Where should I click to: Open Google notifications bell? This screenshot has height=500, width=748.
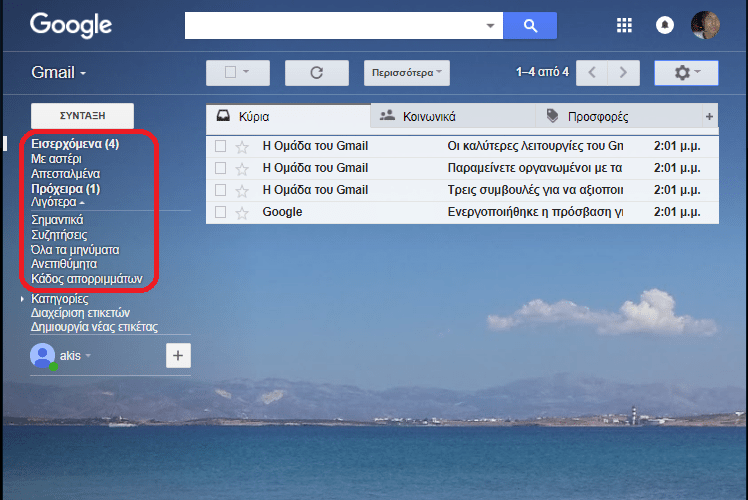tap(665, 25)
